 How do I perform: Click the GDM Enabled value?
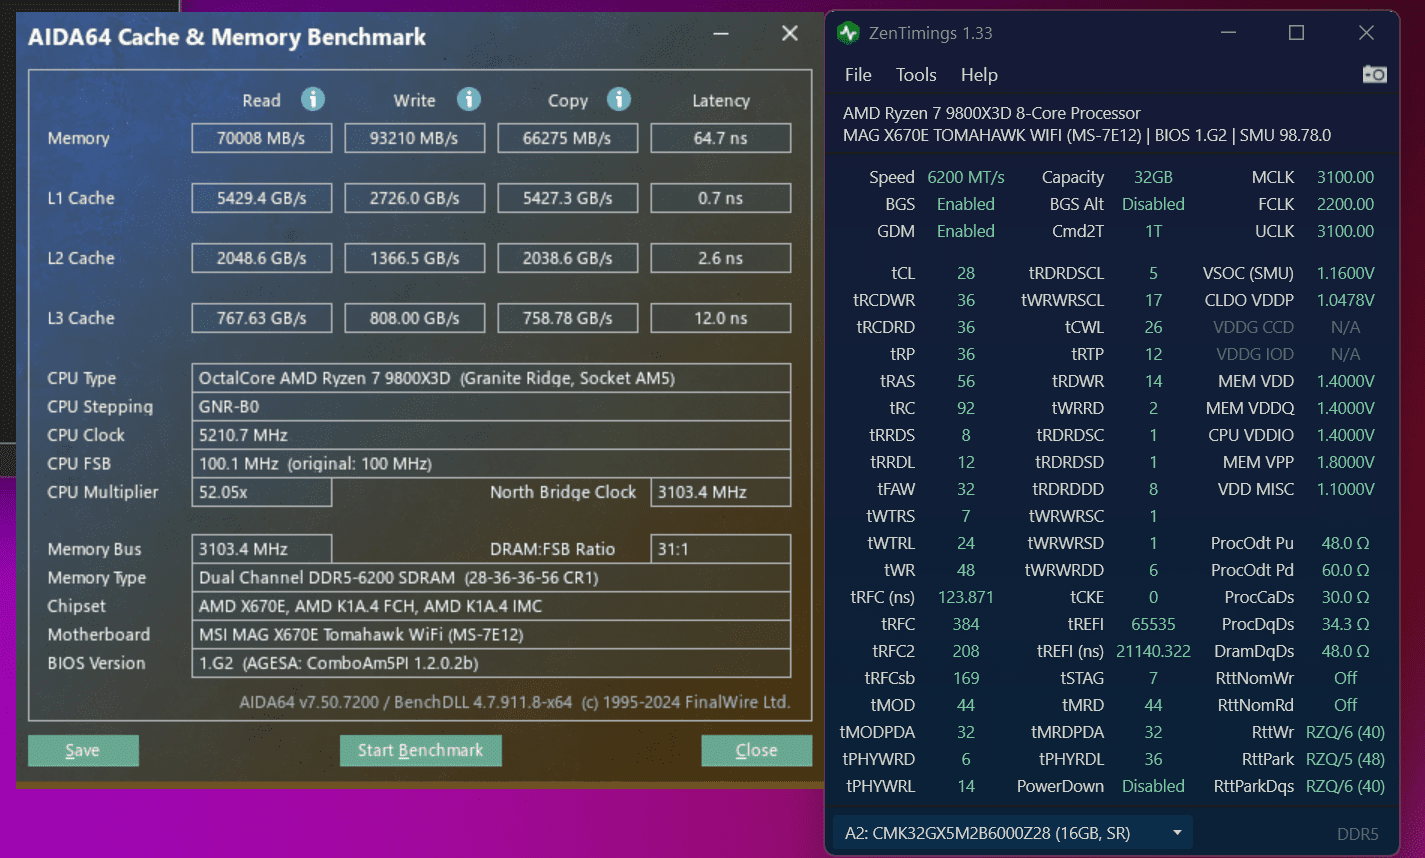(966, 231)
